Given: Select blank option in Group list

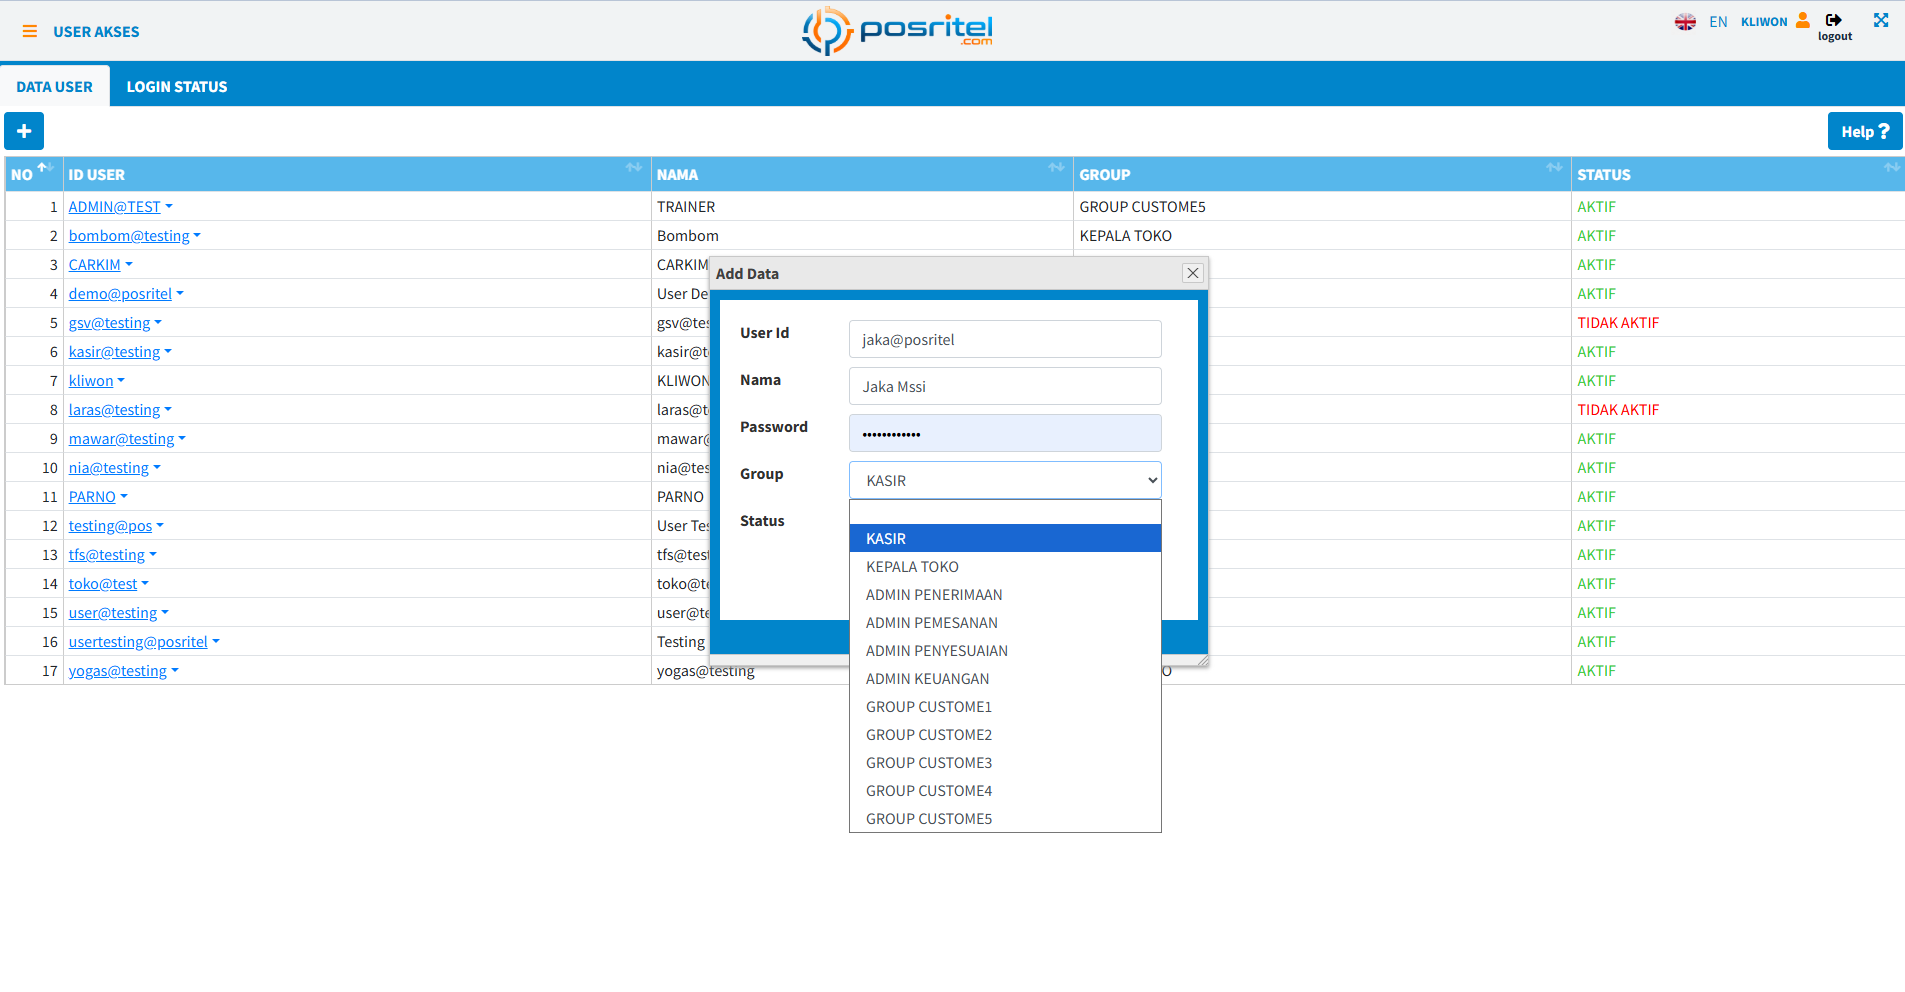Looking at the screenshot, I should pos(1005,512).
